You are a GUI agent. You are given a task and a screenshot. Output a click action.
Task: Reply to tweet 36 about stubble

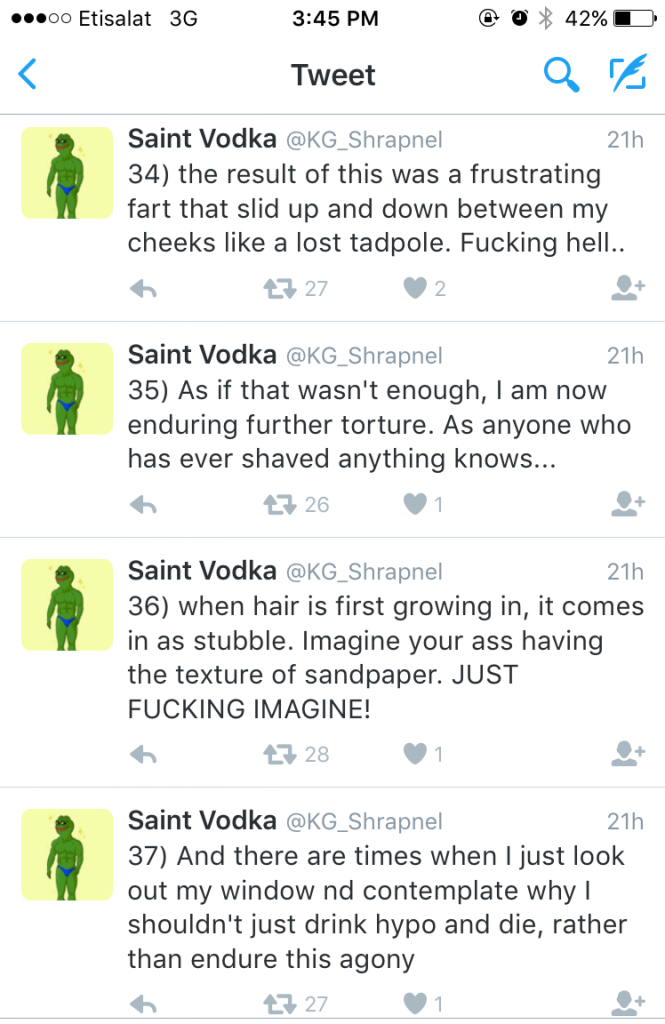tap(144, 754)
